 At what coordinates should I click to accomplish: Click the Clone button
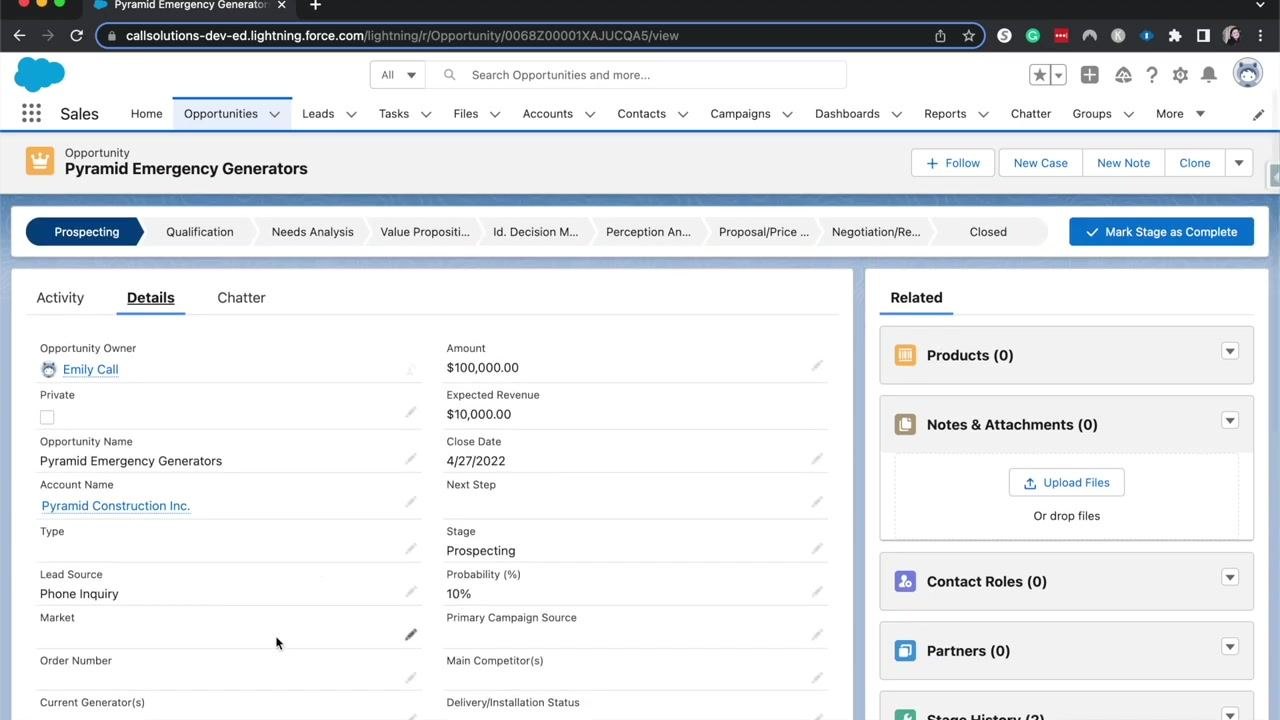point(1194,163)
